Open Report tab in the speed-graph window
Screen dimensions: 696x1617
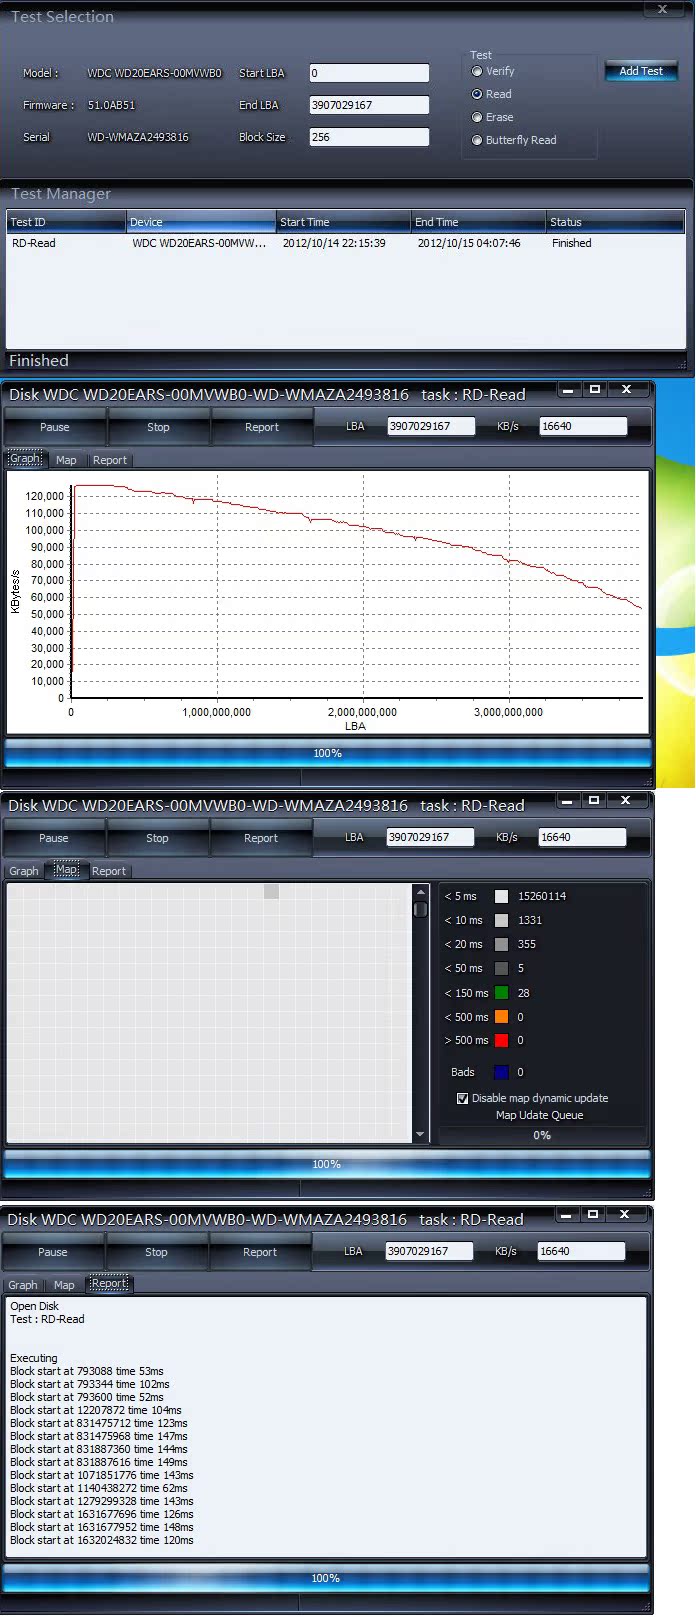(x=110, y=460)
